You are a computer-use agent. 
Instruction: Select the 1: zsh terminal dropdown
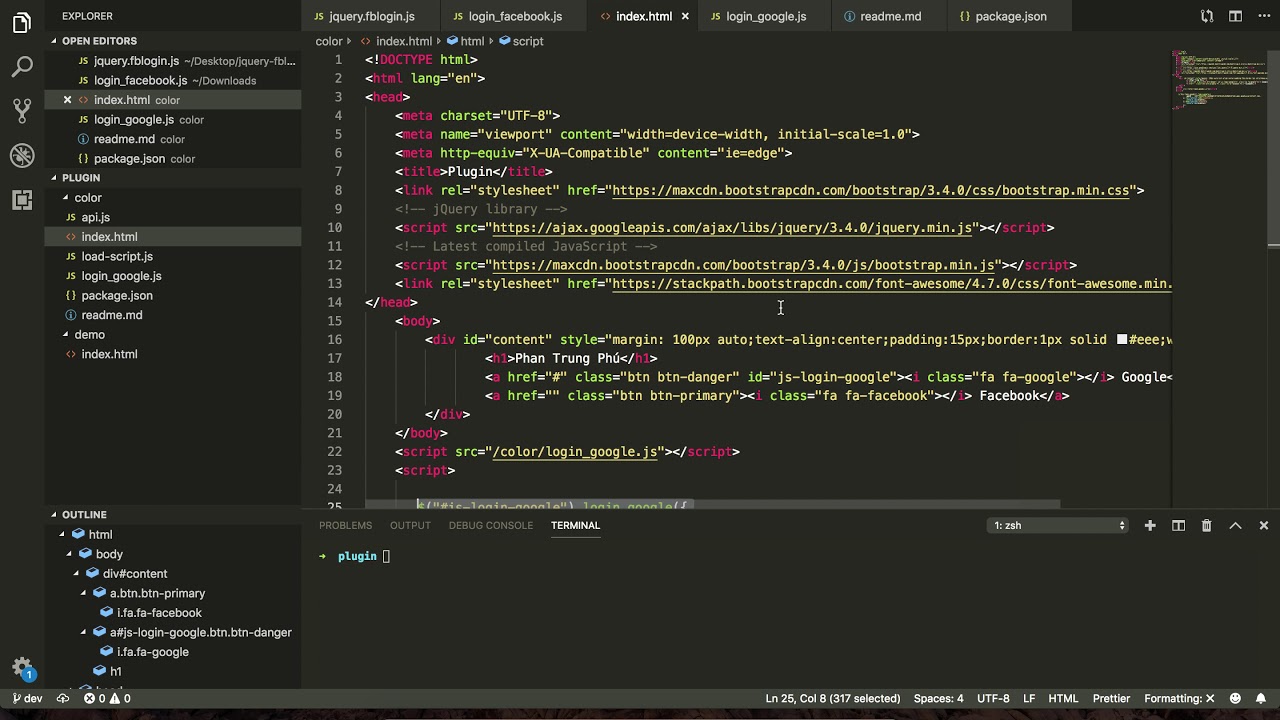(x=1059, y=525)
